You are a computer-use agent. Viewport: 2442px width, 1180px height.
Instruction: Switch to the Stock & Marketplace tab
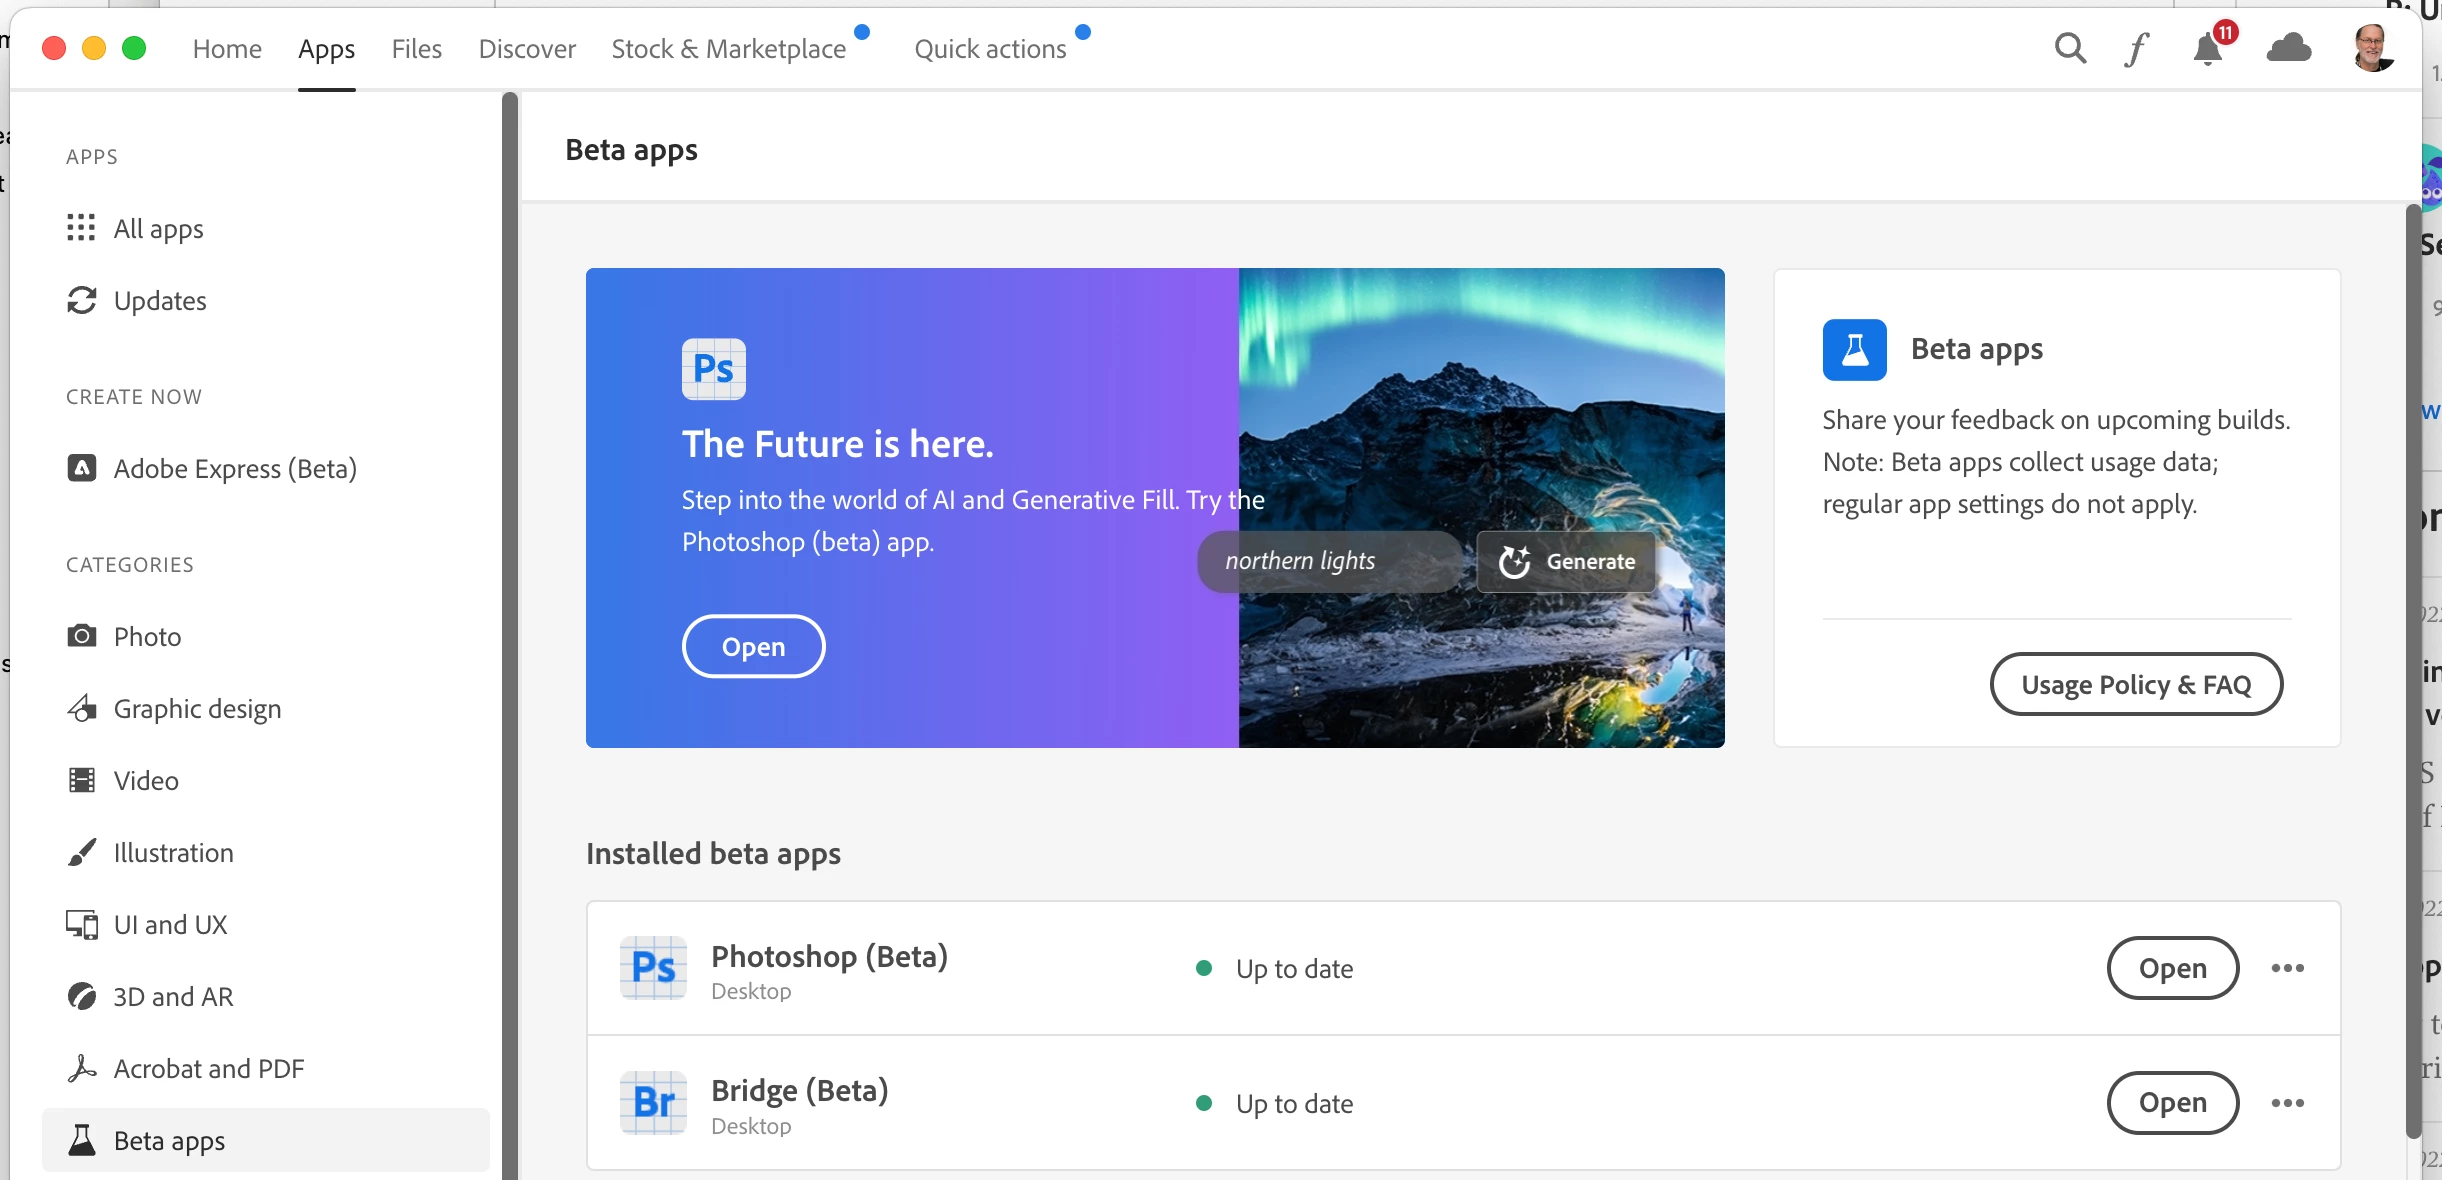click(728, 48)
